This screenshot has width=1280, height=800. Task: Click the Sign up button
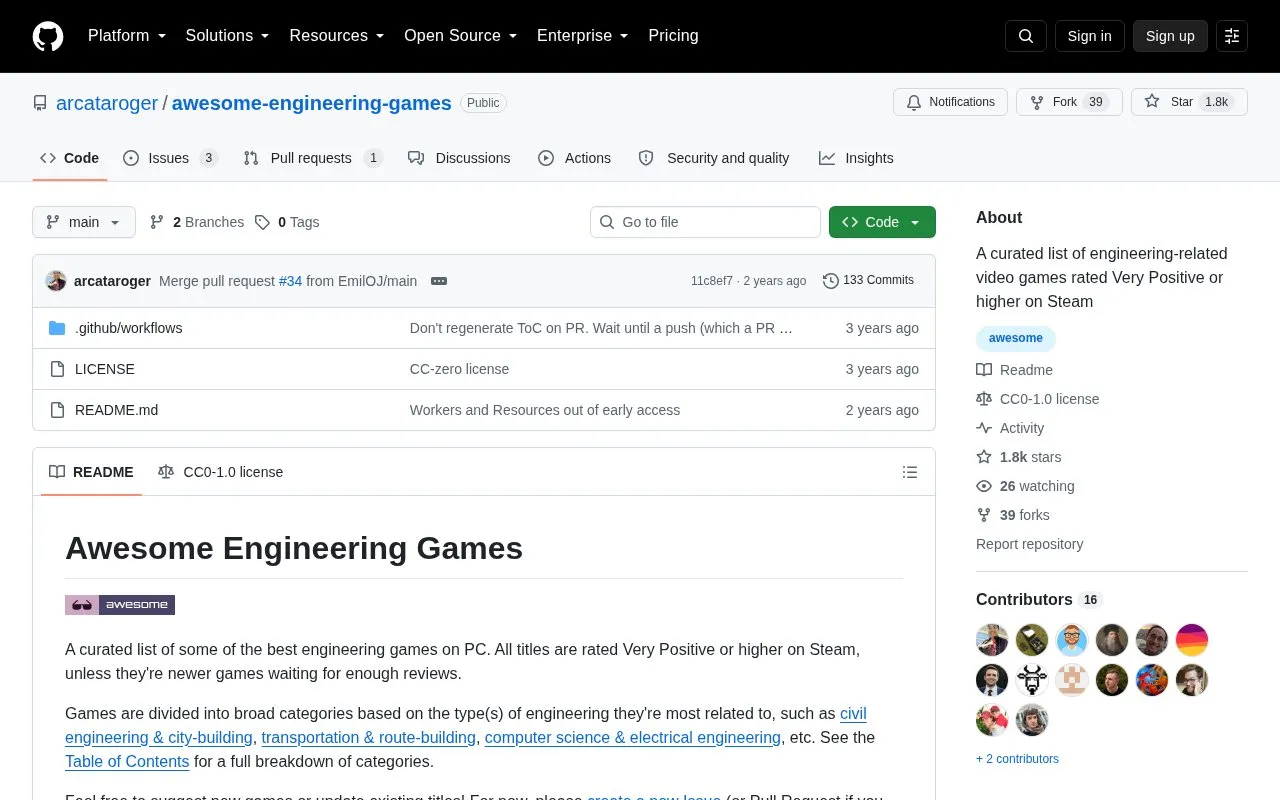tap(1170, 36)
